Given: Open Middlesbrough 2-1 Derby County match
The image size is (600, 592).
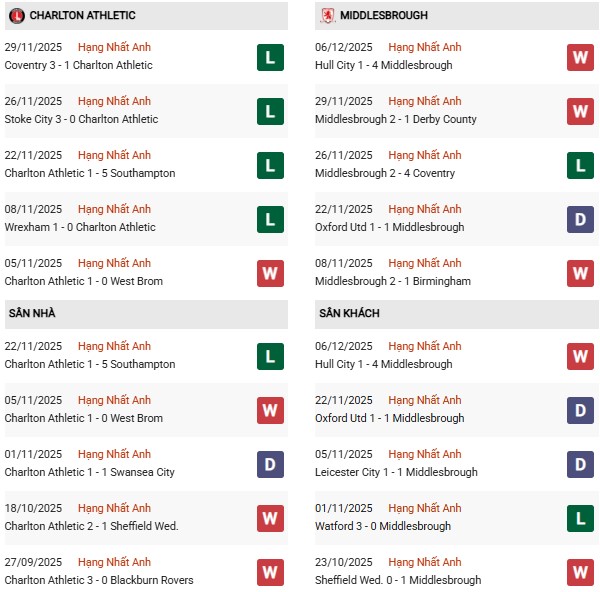Looking at the screenshot, I should 395,119.
